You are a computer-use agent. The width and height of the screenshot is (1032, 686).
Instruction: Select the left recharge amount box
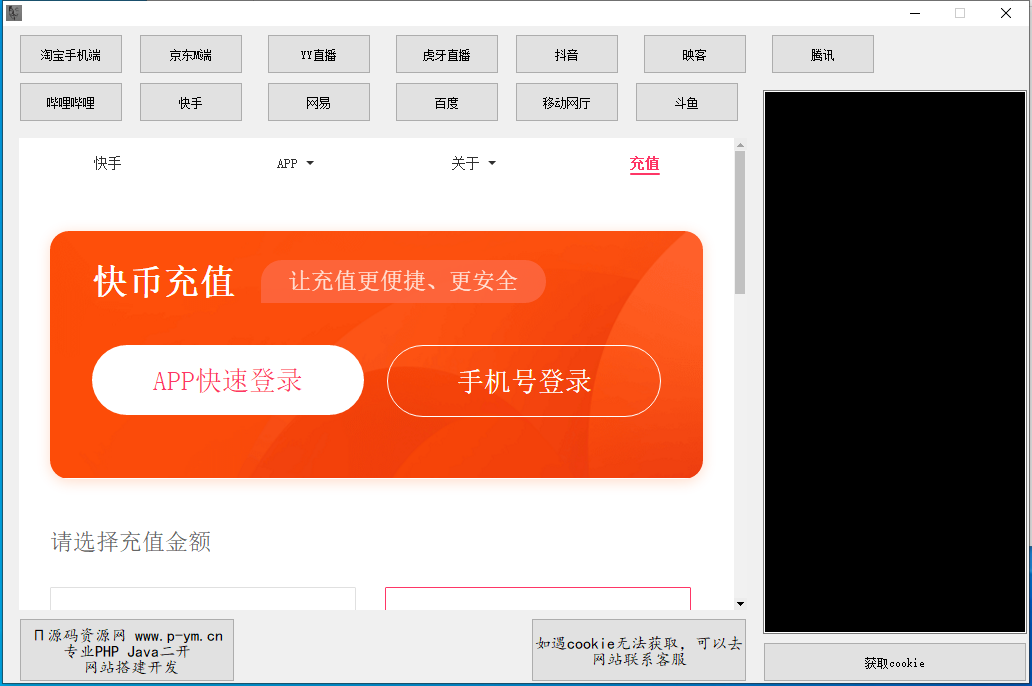203,598
